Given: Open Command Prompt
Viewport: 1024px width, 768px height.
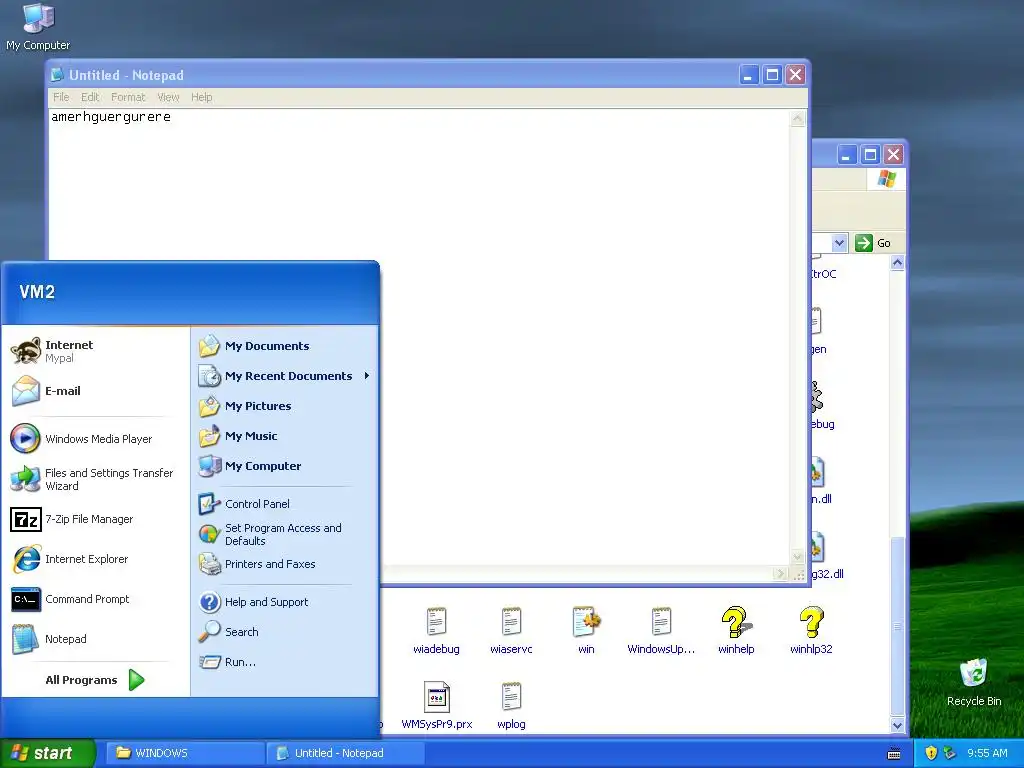Looking at the screenshot, I should (x=95, y=599).
